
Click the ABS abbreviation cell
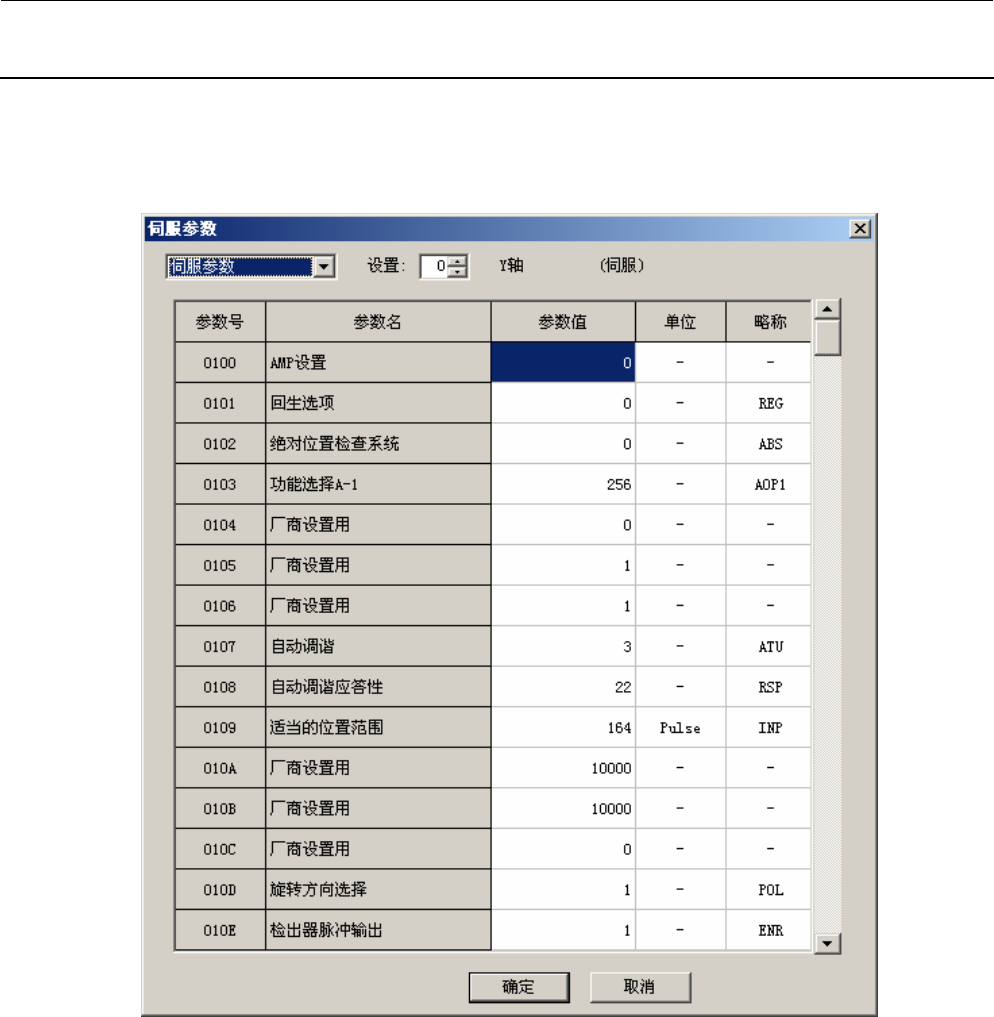click(770, 444)
